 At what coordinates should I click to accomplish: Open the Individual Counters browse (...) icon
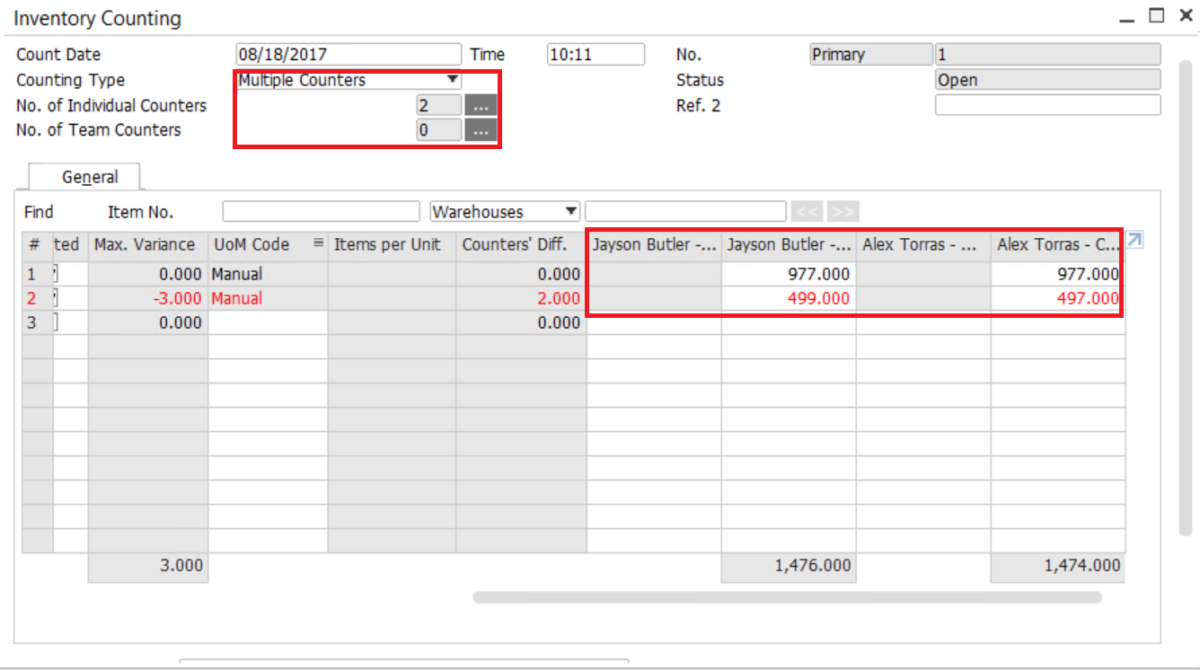(x=480, y=105)
